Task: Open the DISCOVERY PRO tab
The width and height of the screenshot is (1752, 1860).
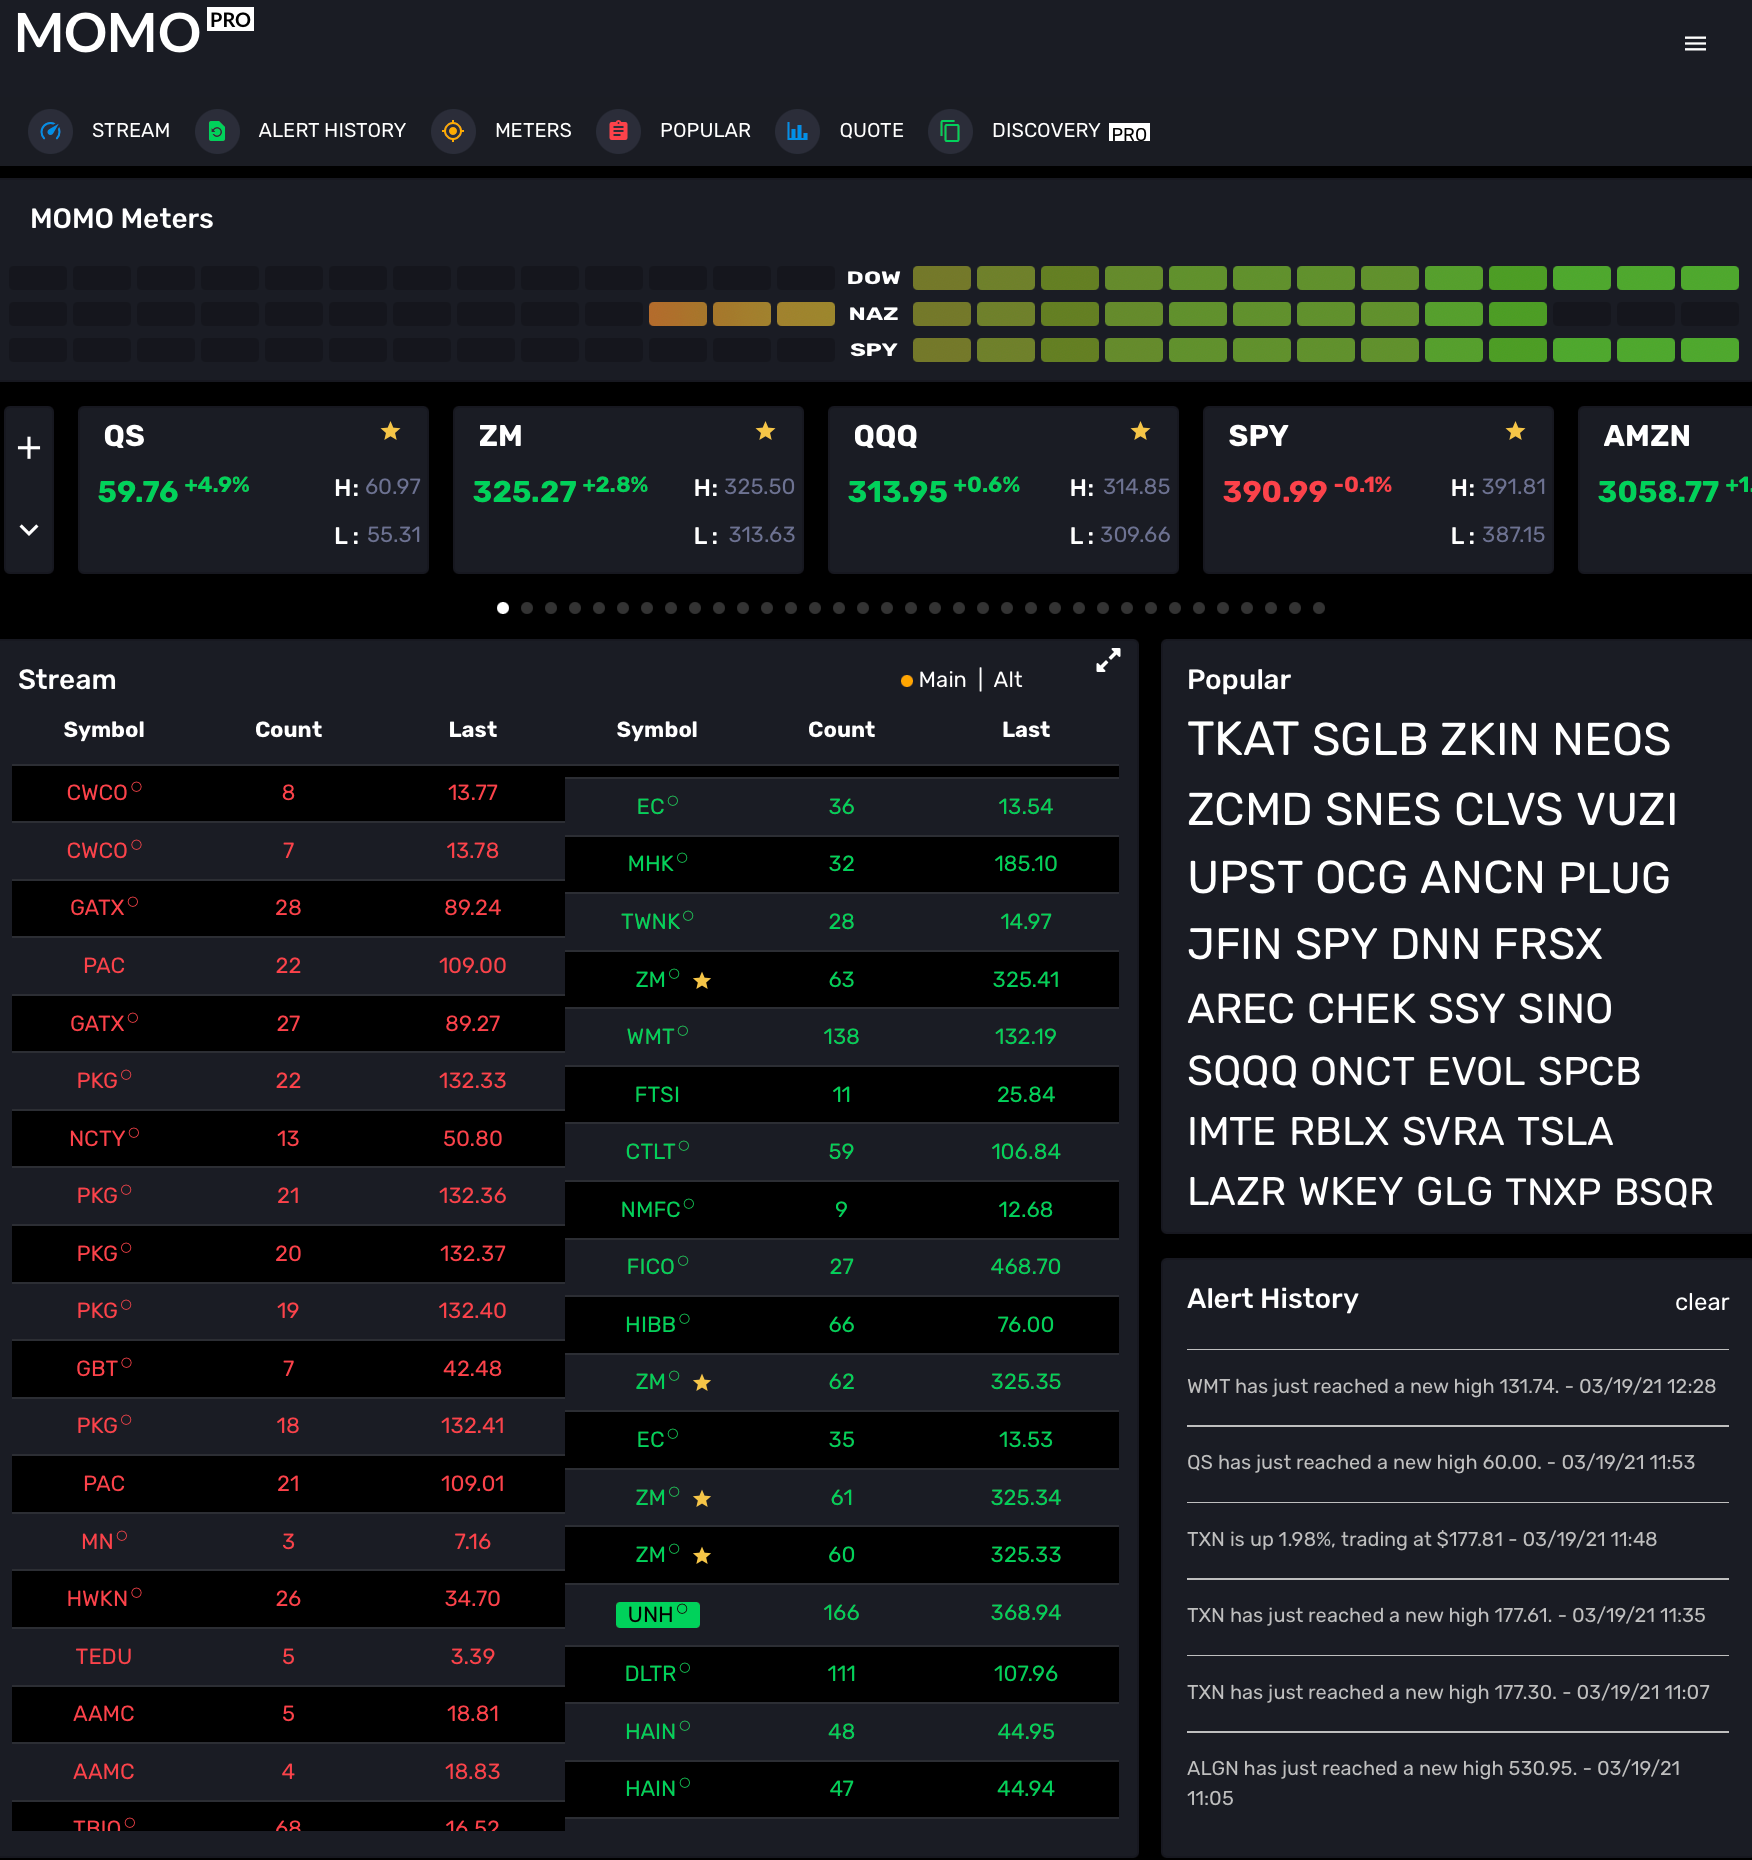Action: (x=1071, y=131)
